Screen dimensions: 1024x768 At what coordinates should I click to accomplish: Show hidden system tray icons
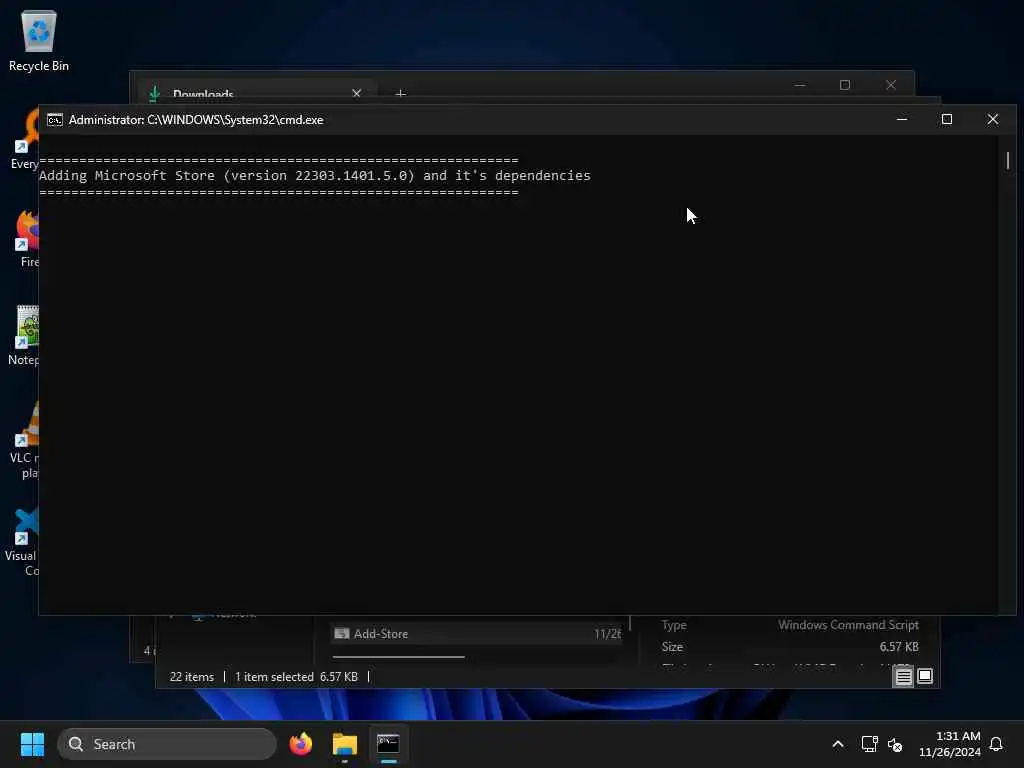[x=838, y=744]
